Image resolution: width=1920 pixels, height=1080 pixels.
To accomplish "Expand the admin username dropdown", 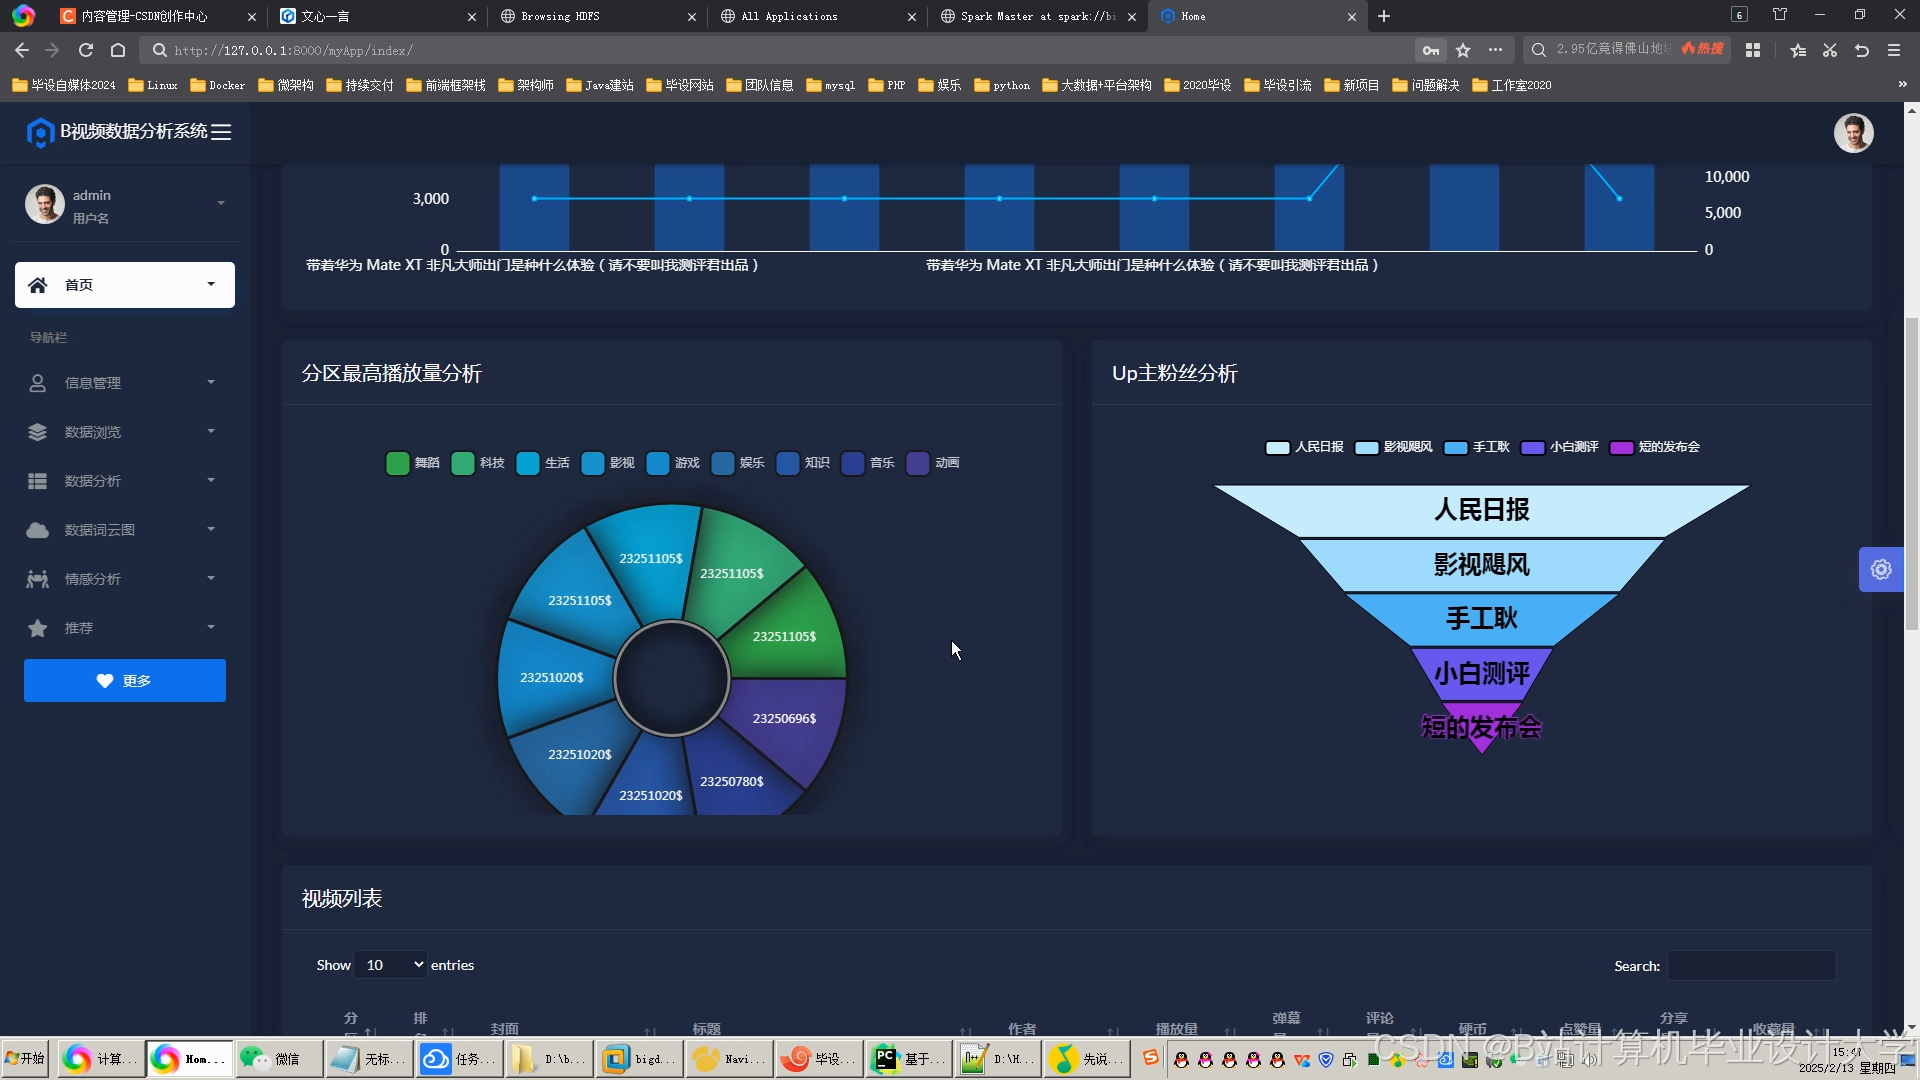I will (220, 203).
